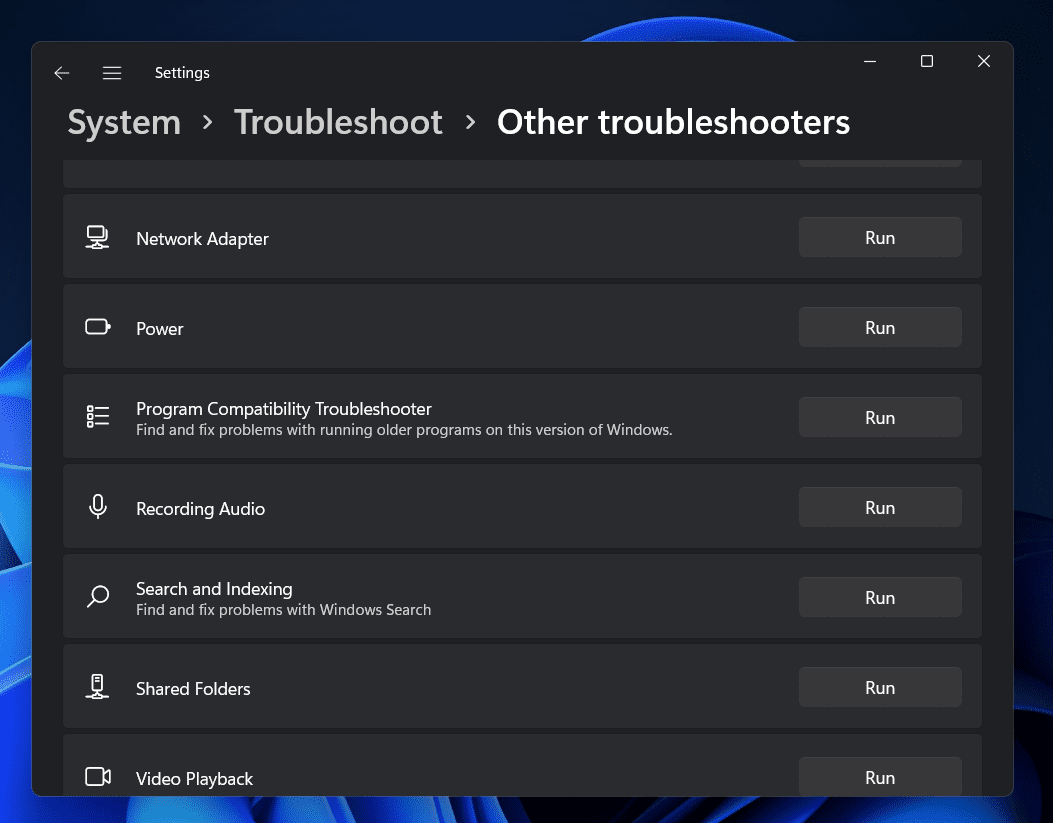1053x823 pixels.
Task: Click the Settings window title
Action: tap(182, 72)
